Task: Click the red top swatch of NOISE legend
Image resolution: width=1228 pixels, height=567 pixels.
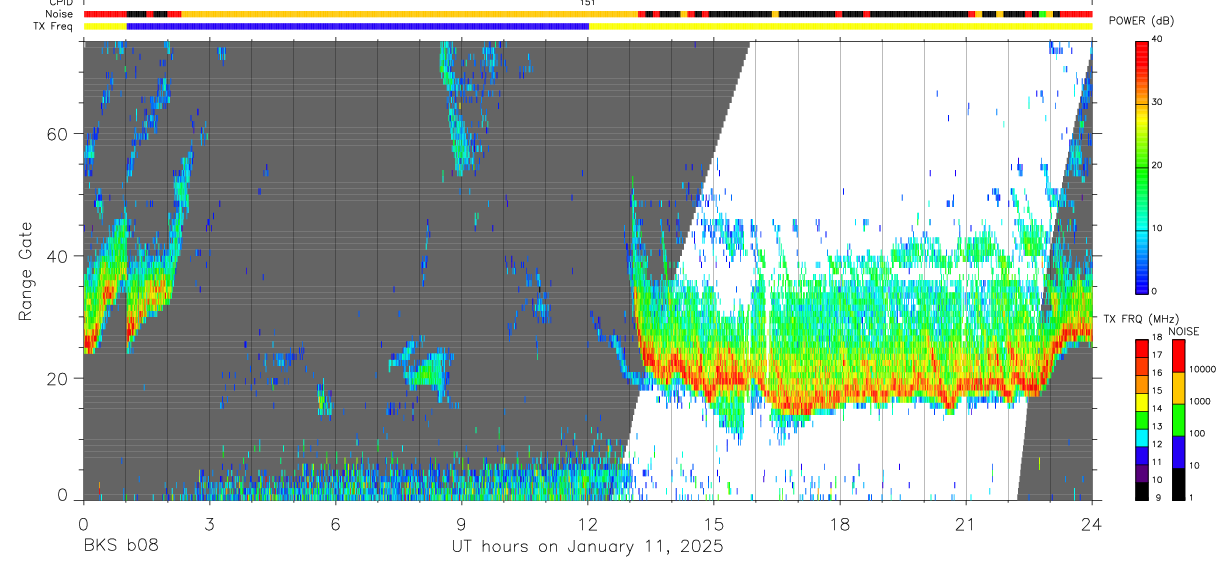Action: click(1178, 355)
